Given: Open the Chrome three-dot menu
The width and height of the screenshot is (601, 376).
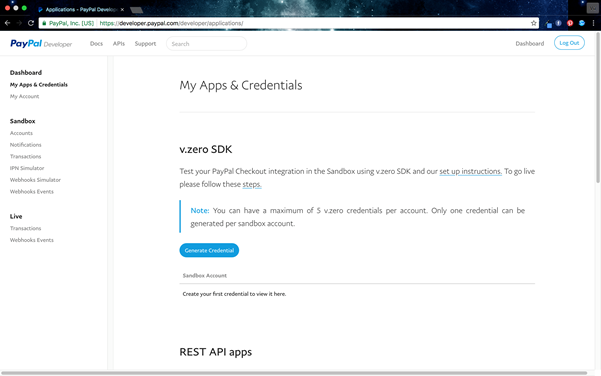Looking at the screenshot, I should tap(593, 23).
